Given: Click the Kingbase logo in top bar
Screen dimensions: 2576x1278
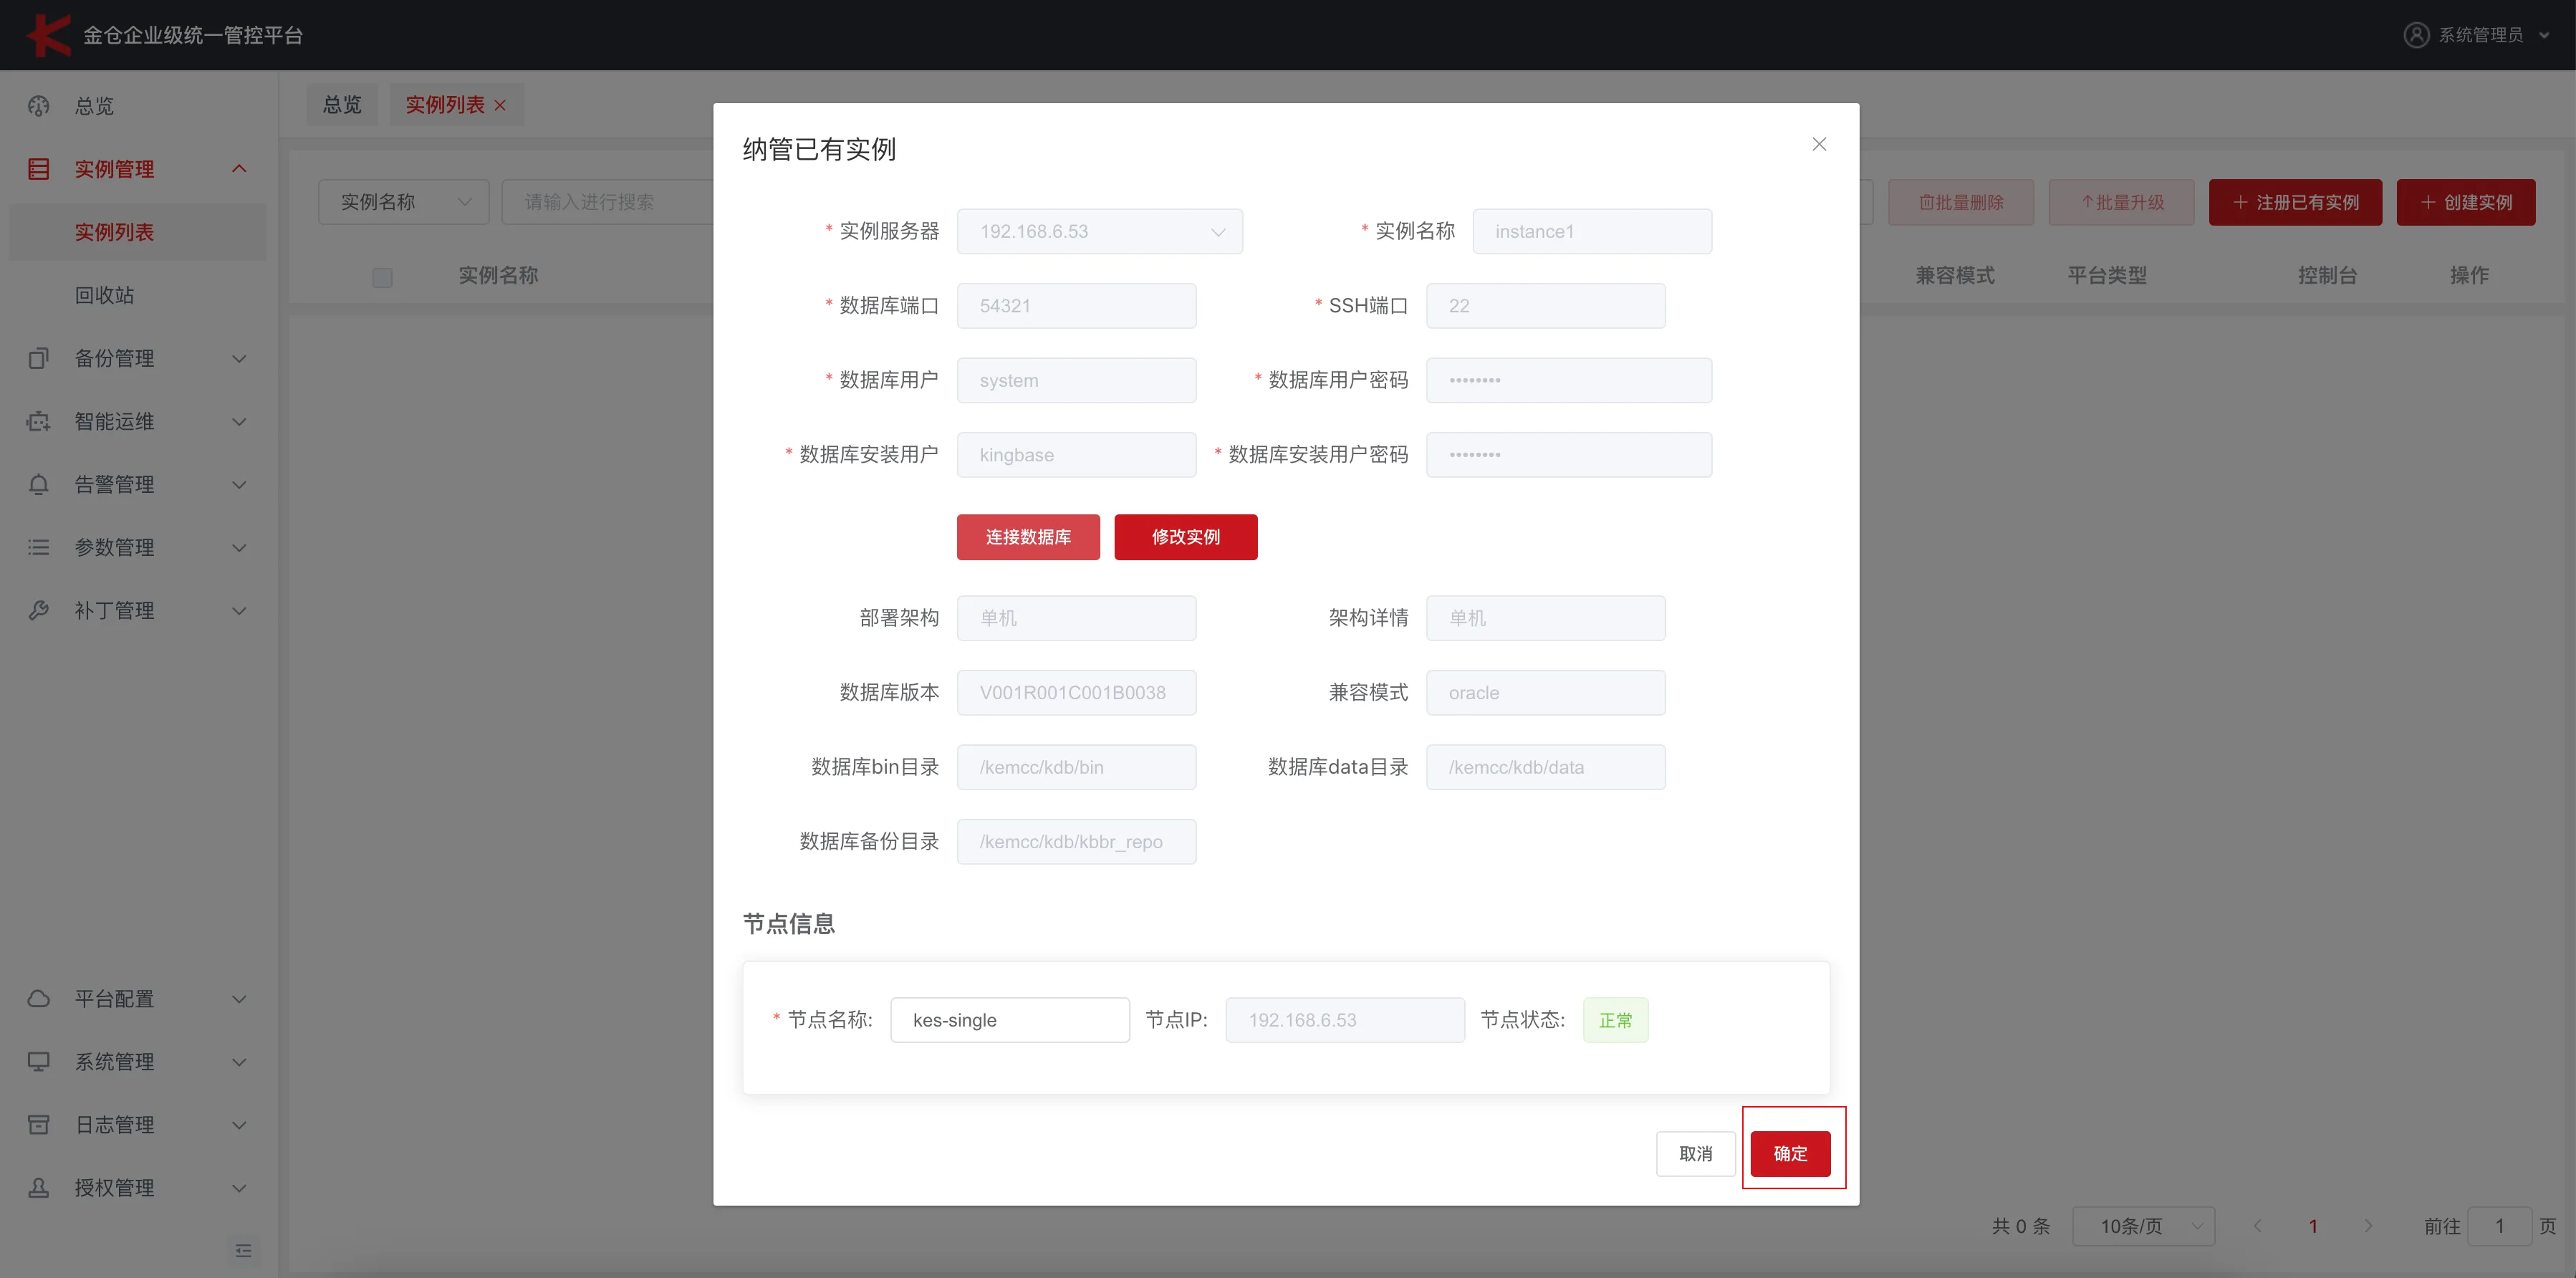Looking at the screenshot, I should tap(48, 34).
